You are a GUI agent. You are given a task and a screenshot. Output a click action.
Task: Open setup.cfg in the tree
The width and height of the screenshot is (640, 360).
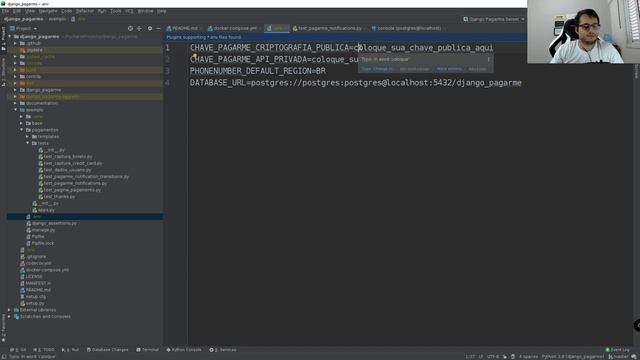click(x=36, y=296)
